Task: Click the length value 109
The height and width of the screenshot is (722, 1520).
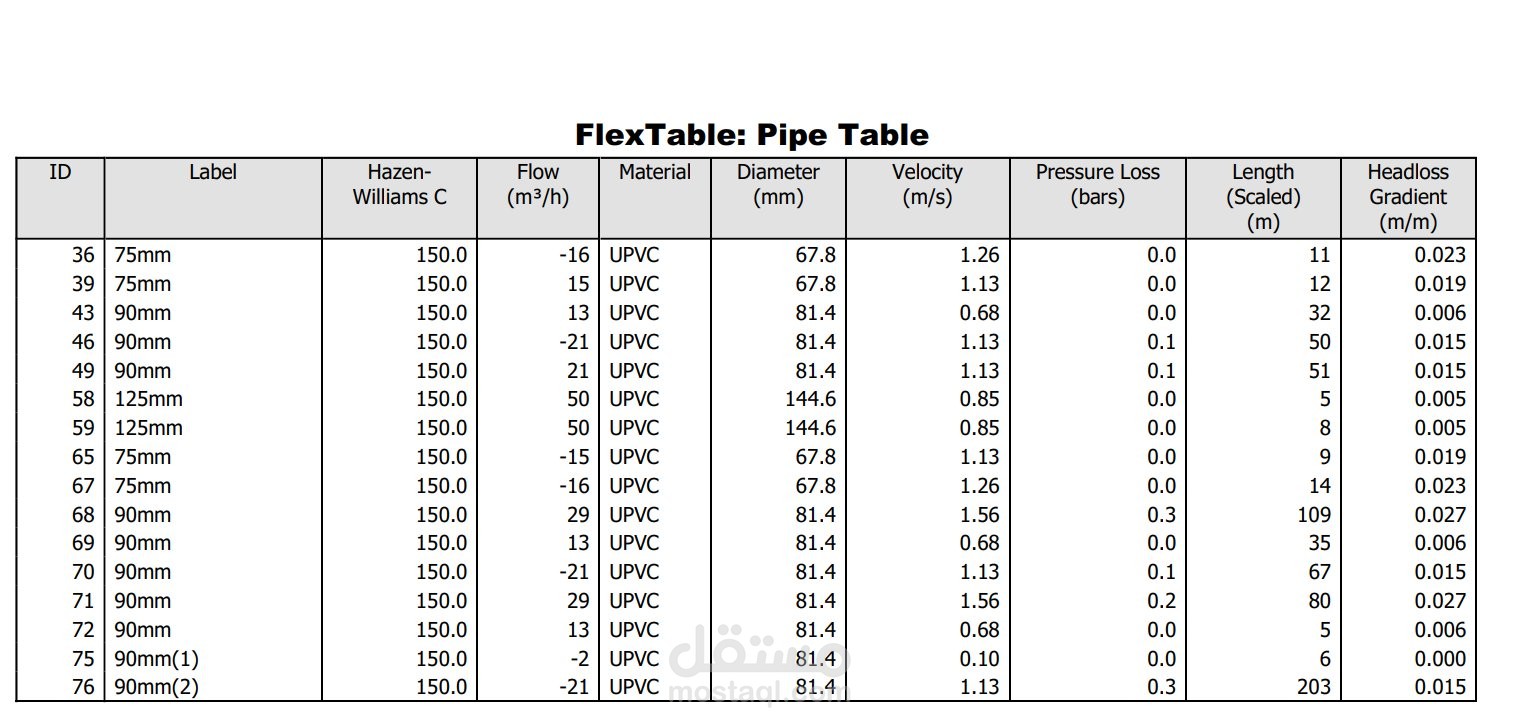Action: [x=1312, y=515]
